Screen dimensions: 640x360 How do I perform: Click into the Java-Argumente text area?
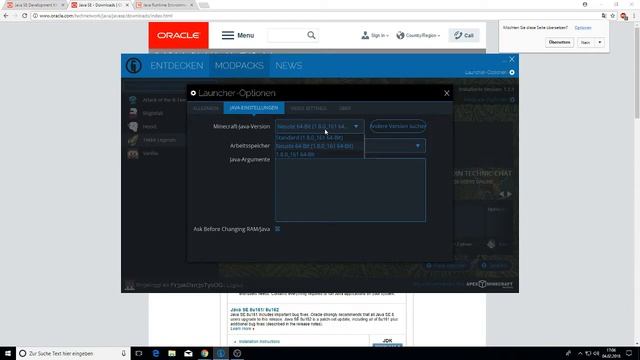click(350, 190)
